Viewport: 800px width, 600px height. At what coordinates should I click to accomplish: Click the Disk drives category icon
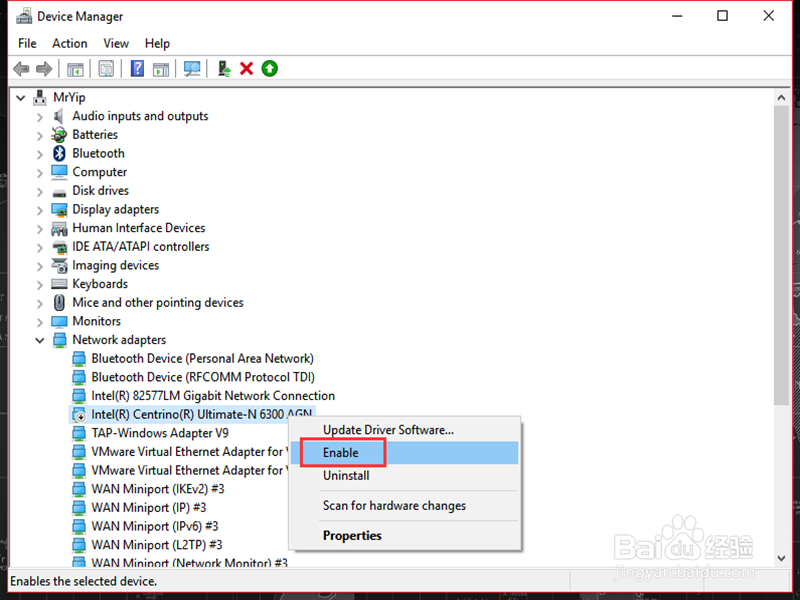(59, 192)
